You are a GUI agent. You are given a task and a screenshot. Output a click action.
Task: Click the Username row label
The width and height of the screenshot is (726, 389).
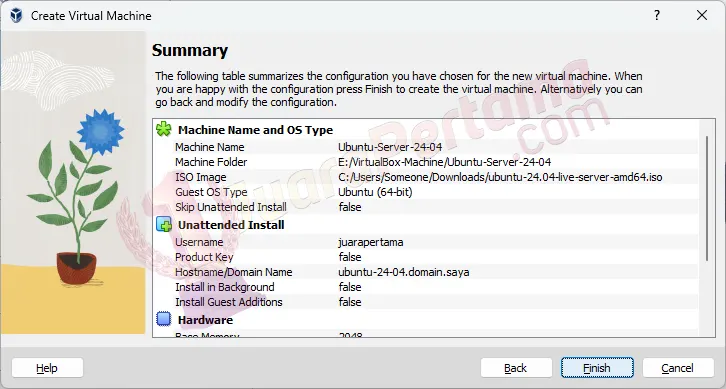coord(199,242)
